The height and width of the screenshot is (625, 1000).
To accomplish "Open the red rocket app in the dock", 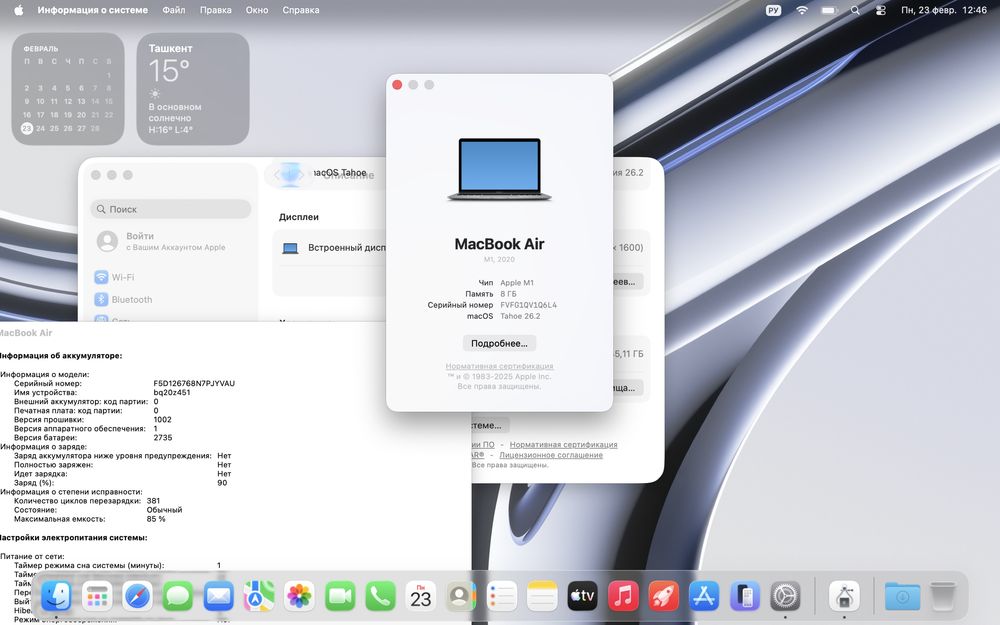I will tap(664, 597).
